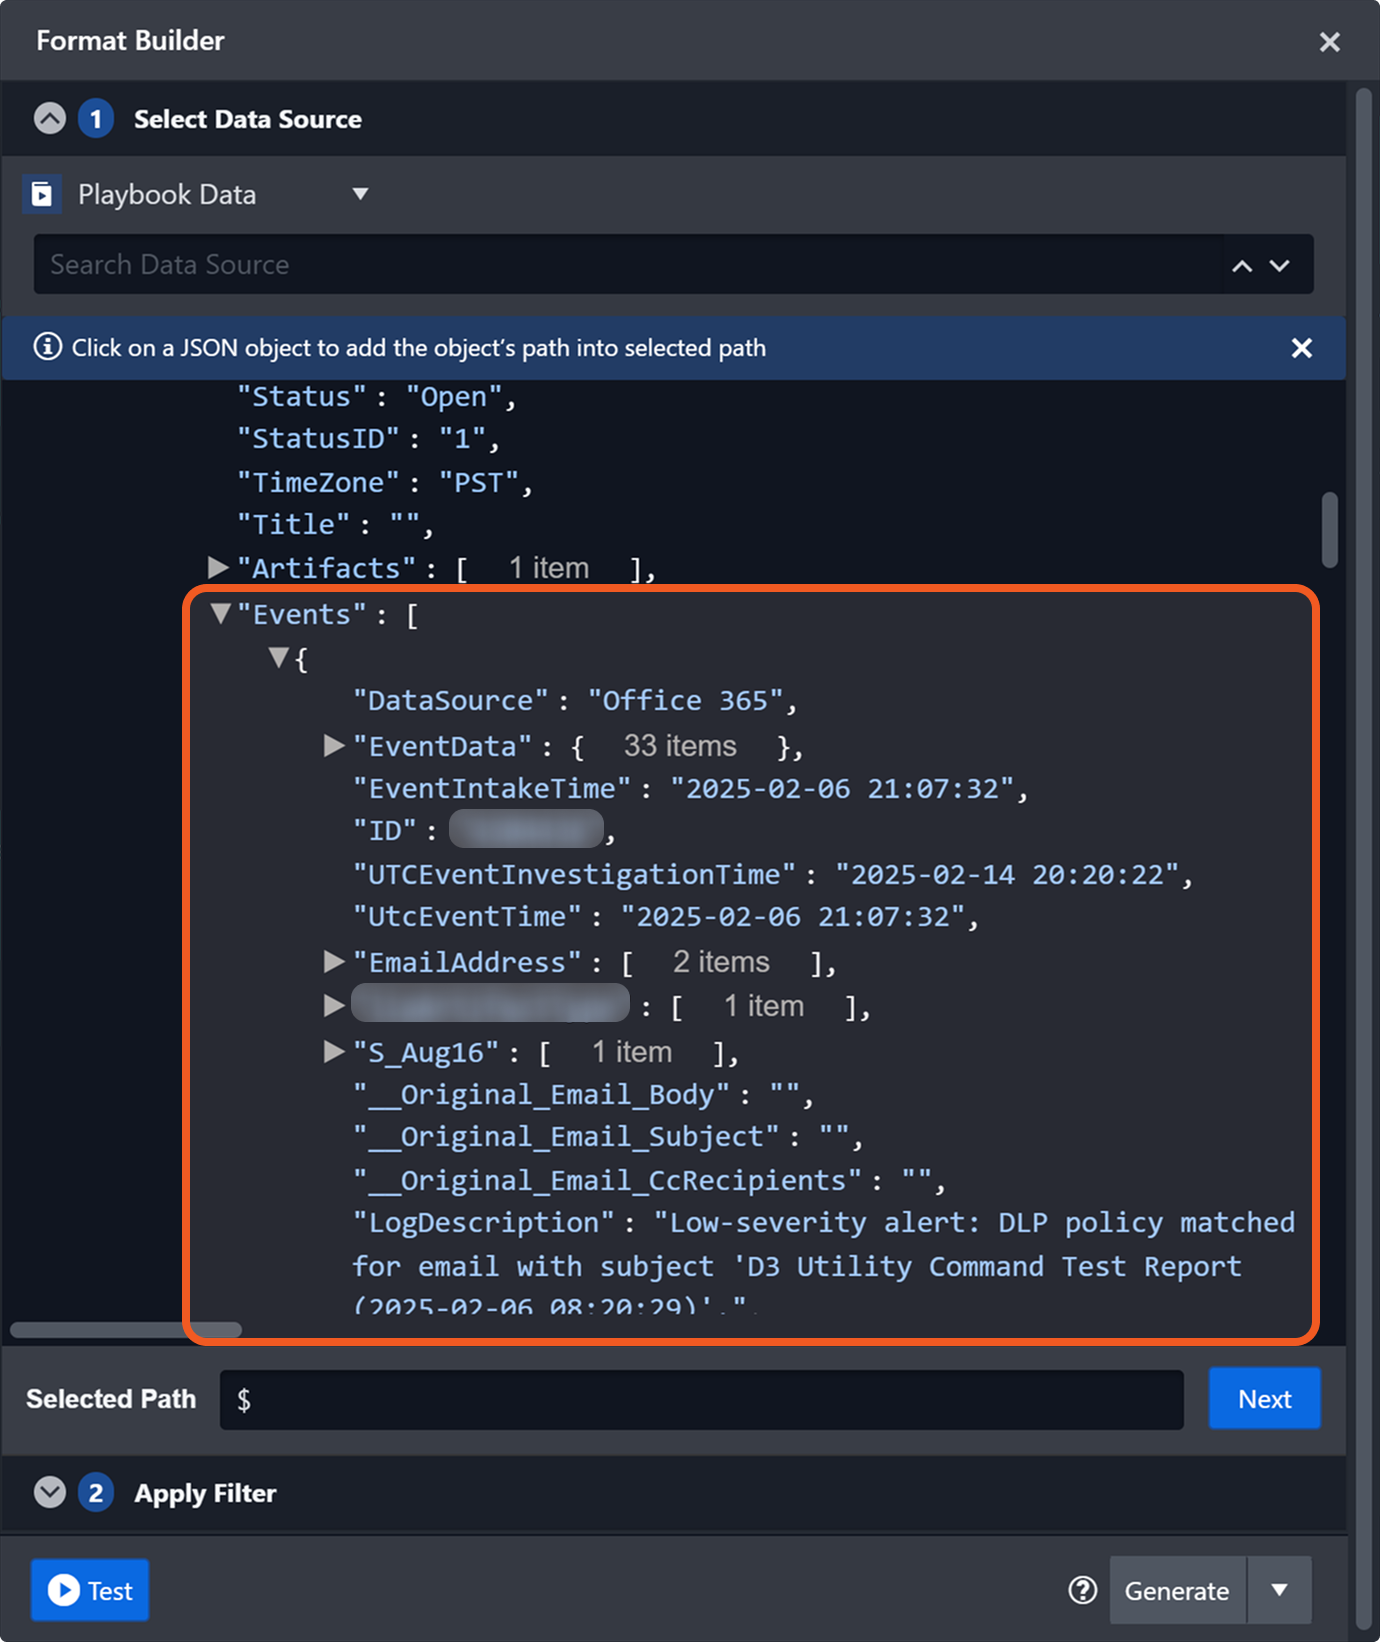Click the horizontal scrollbar in JSON viewer

tap(126, 1330)
